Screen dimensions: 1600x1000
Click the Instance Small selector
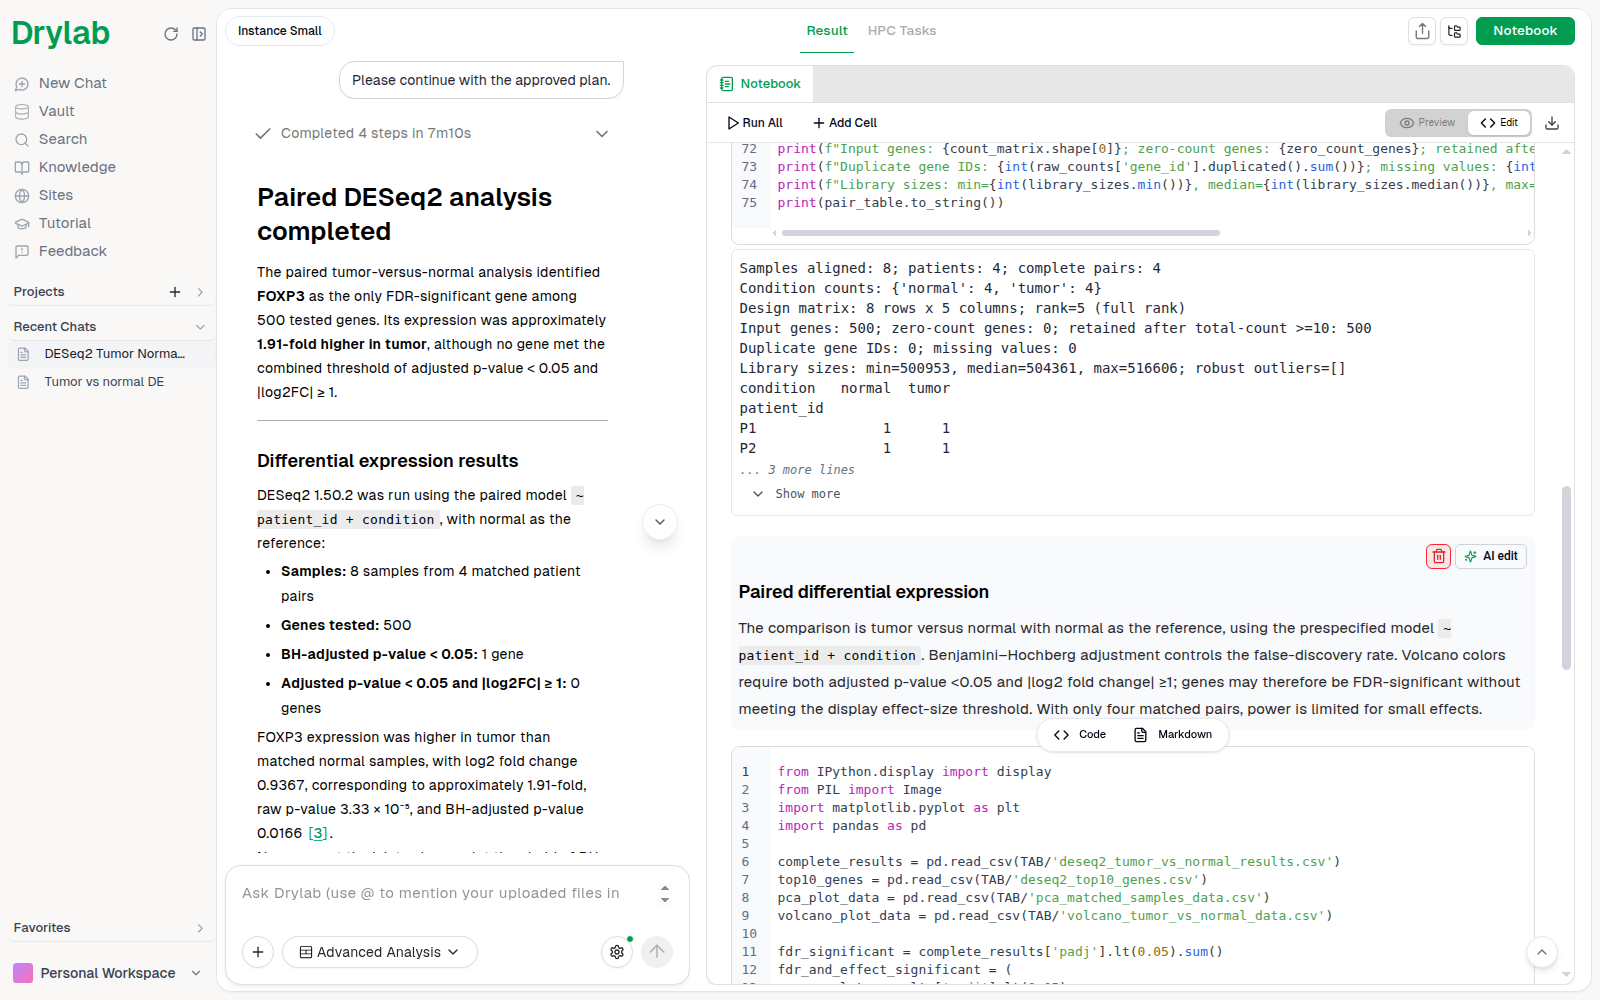pyautogui.click(x=280, y=31)
